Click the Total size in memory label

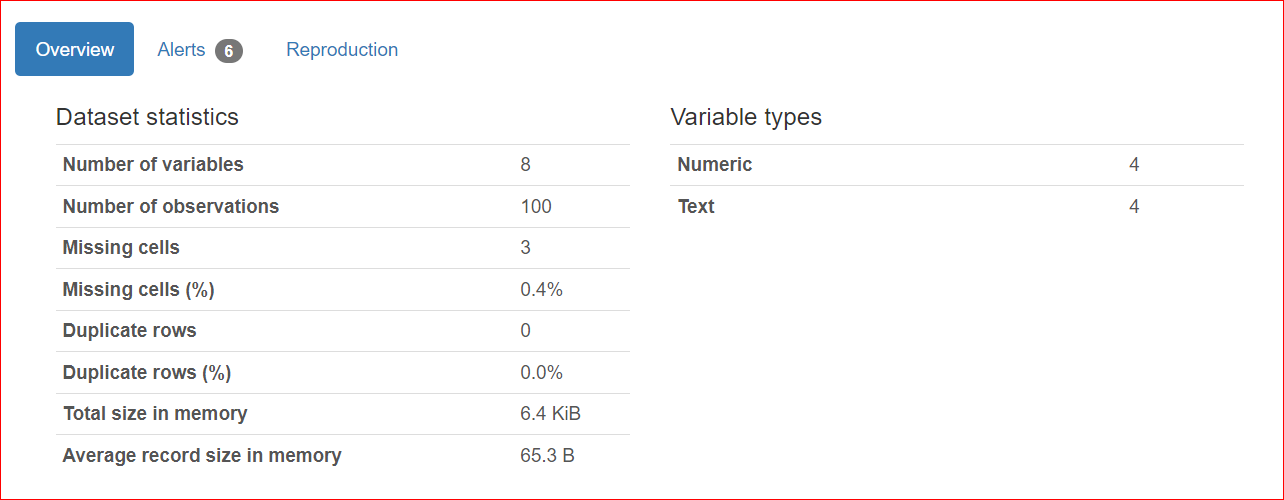pos(155,413)
